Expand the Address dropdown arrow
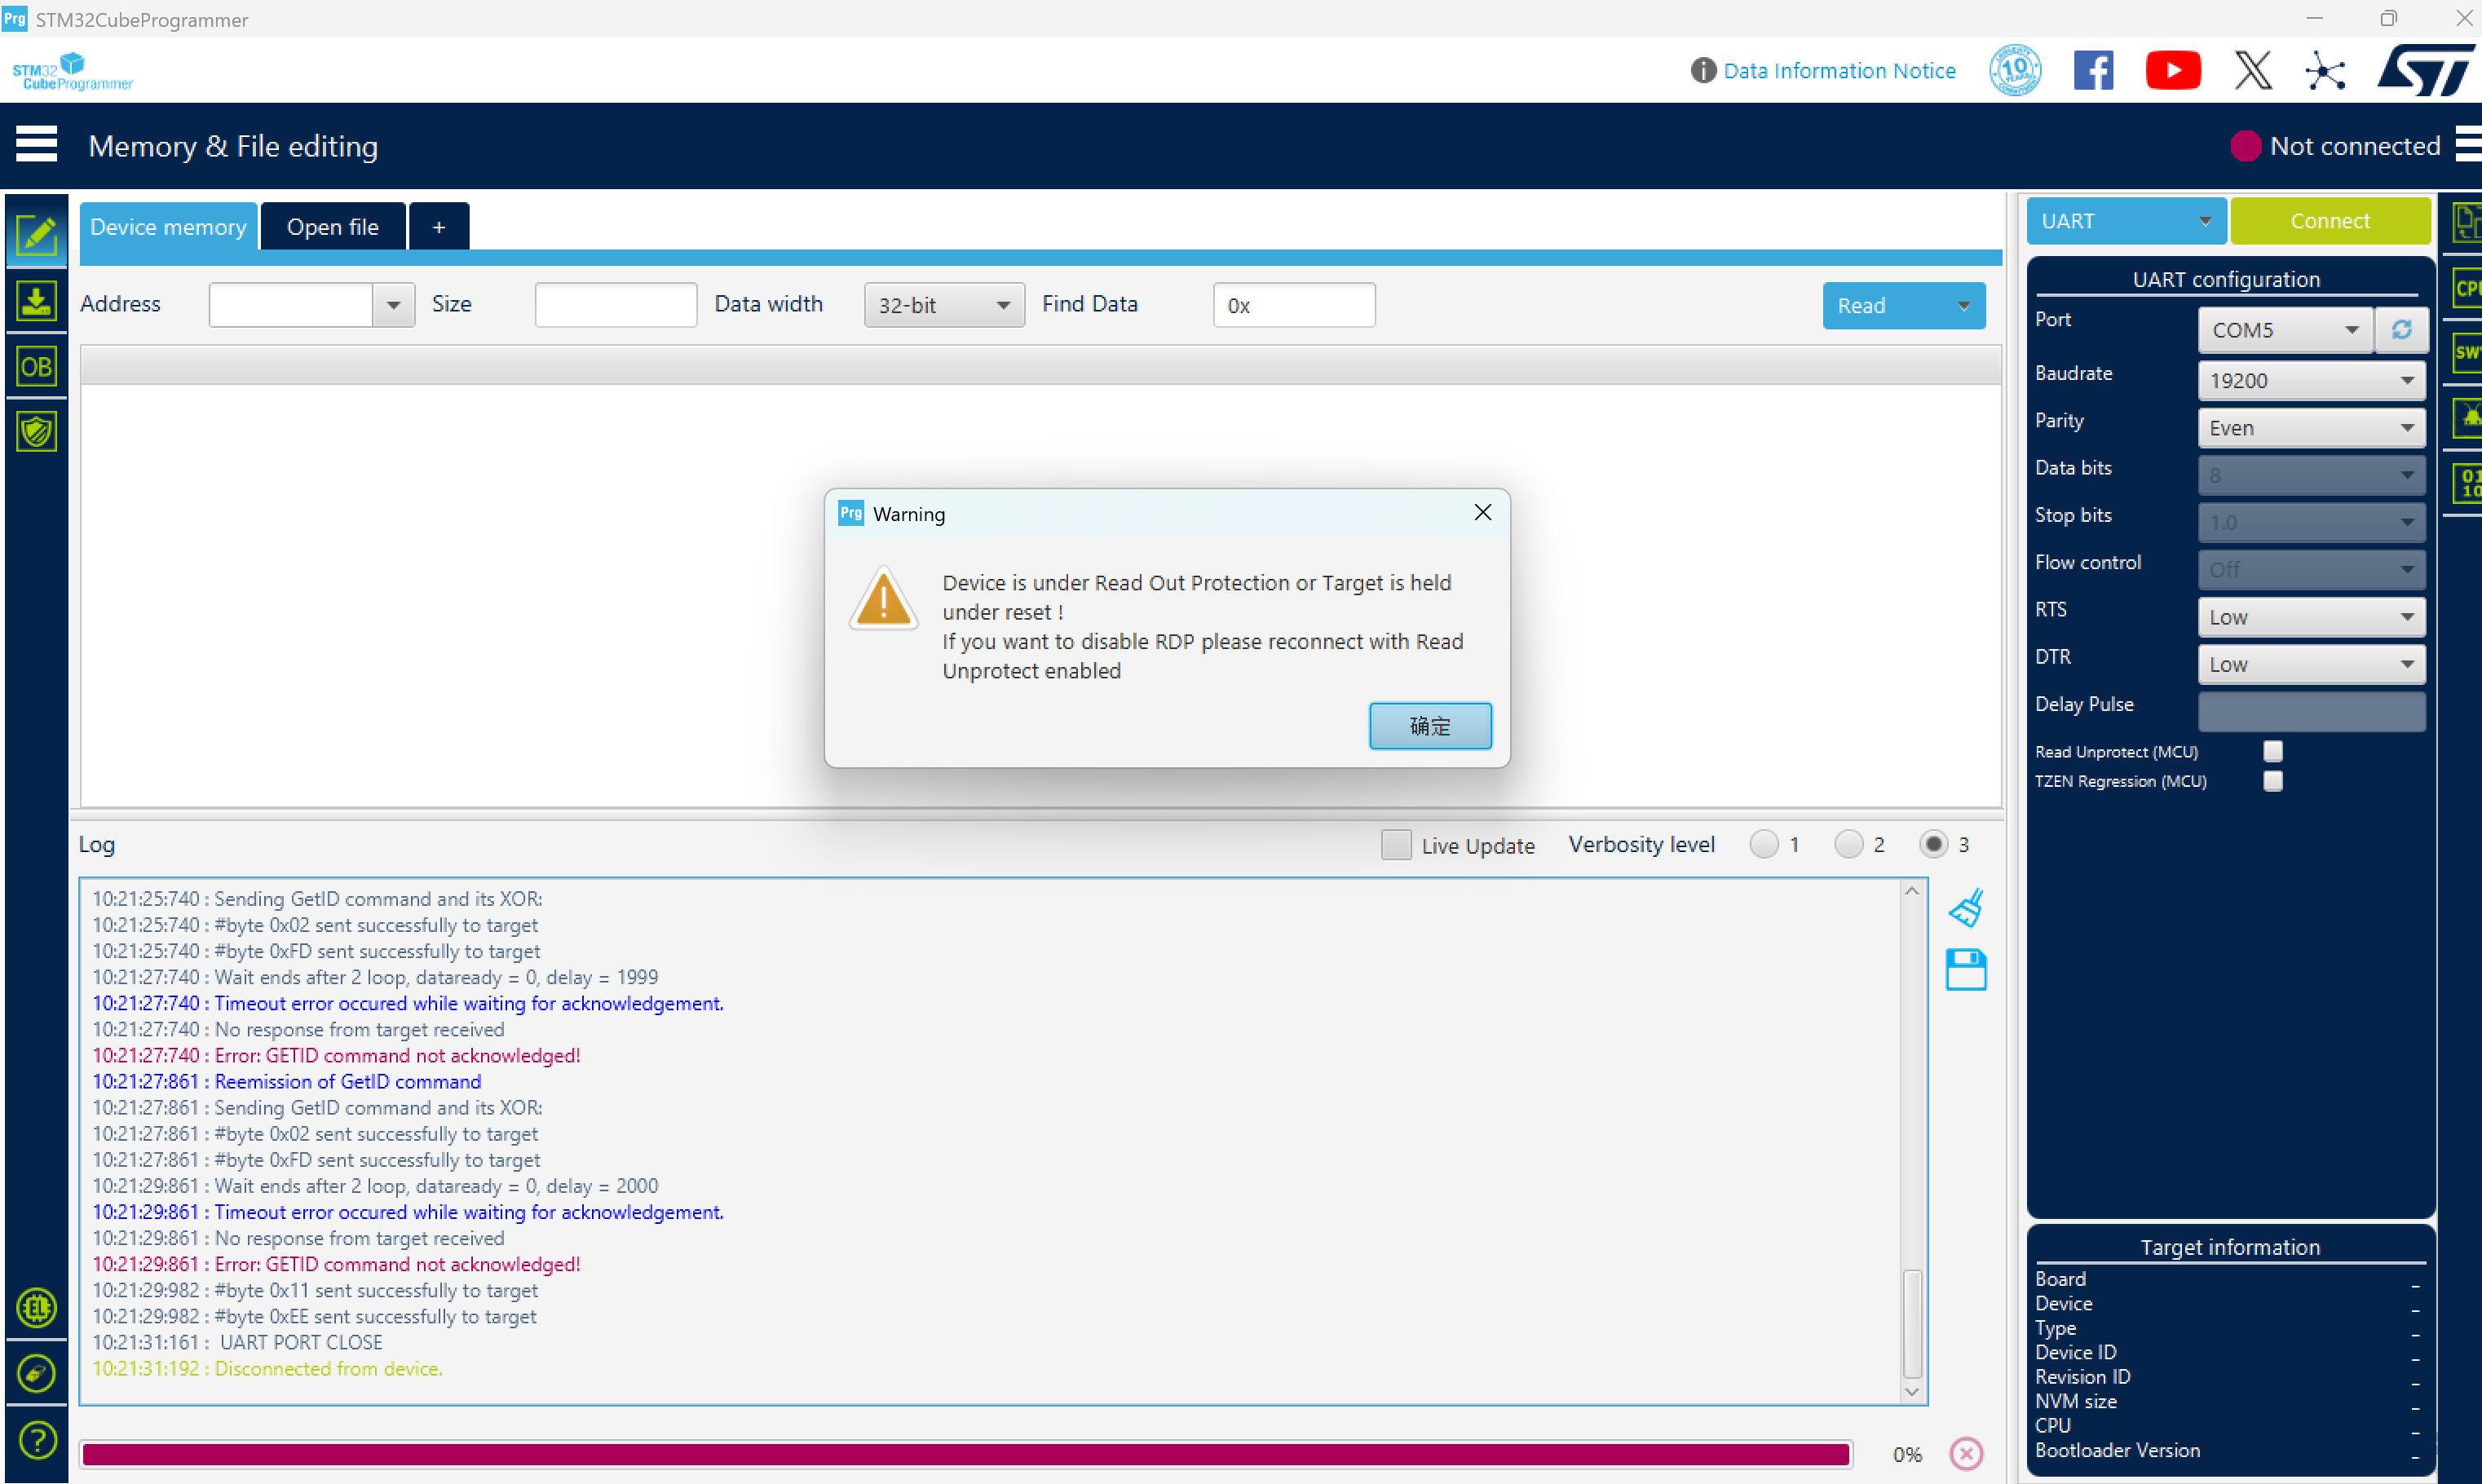 [393, 305]
